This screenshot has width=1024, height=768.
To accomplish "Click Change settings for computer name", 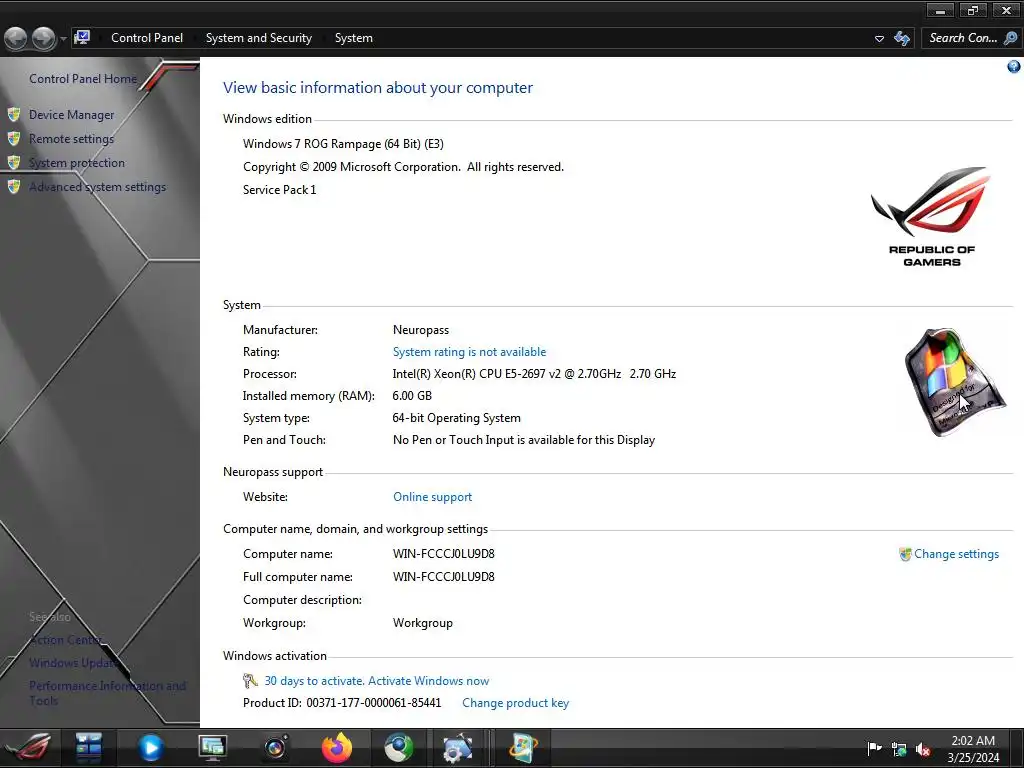I will [x=956, y=554].
